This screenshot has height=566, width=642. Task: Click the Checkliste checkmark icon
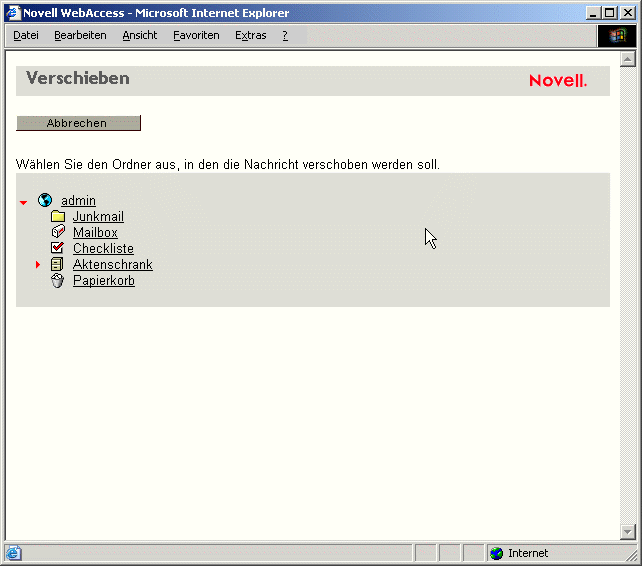[x=57, y=248]
